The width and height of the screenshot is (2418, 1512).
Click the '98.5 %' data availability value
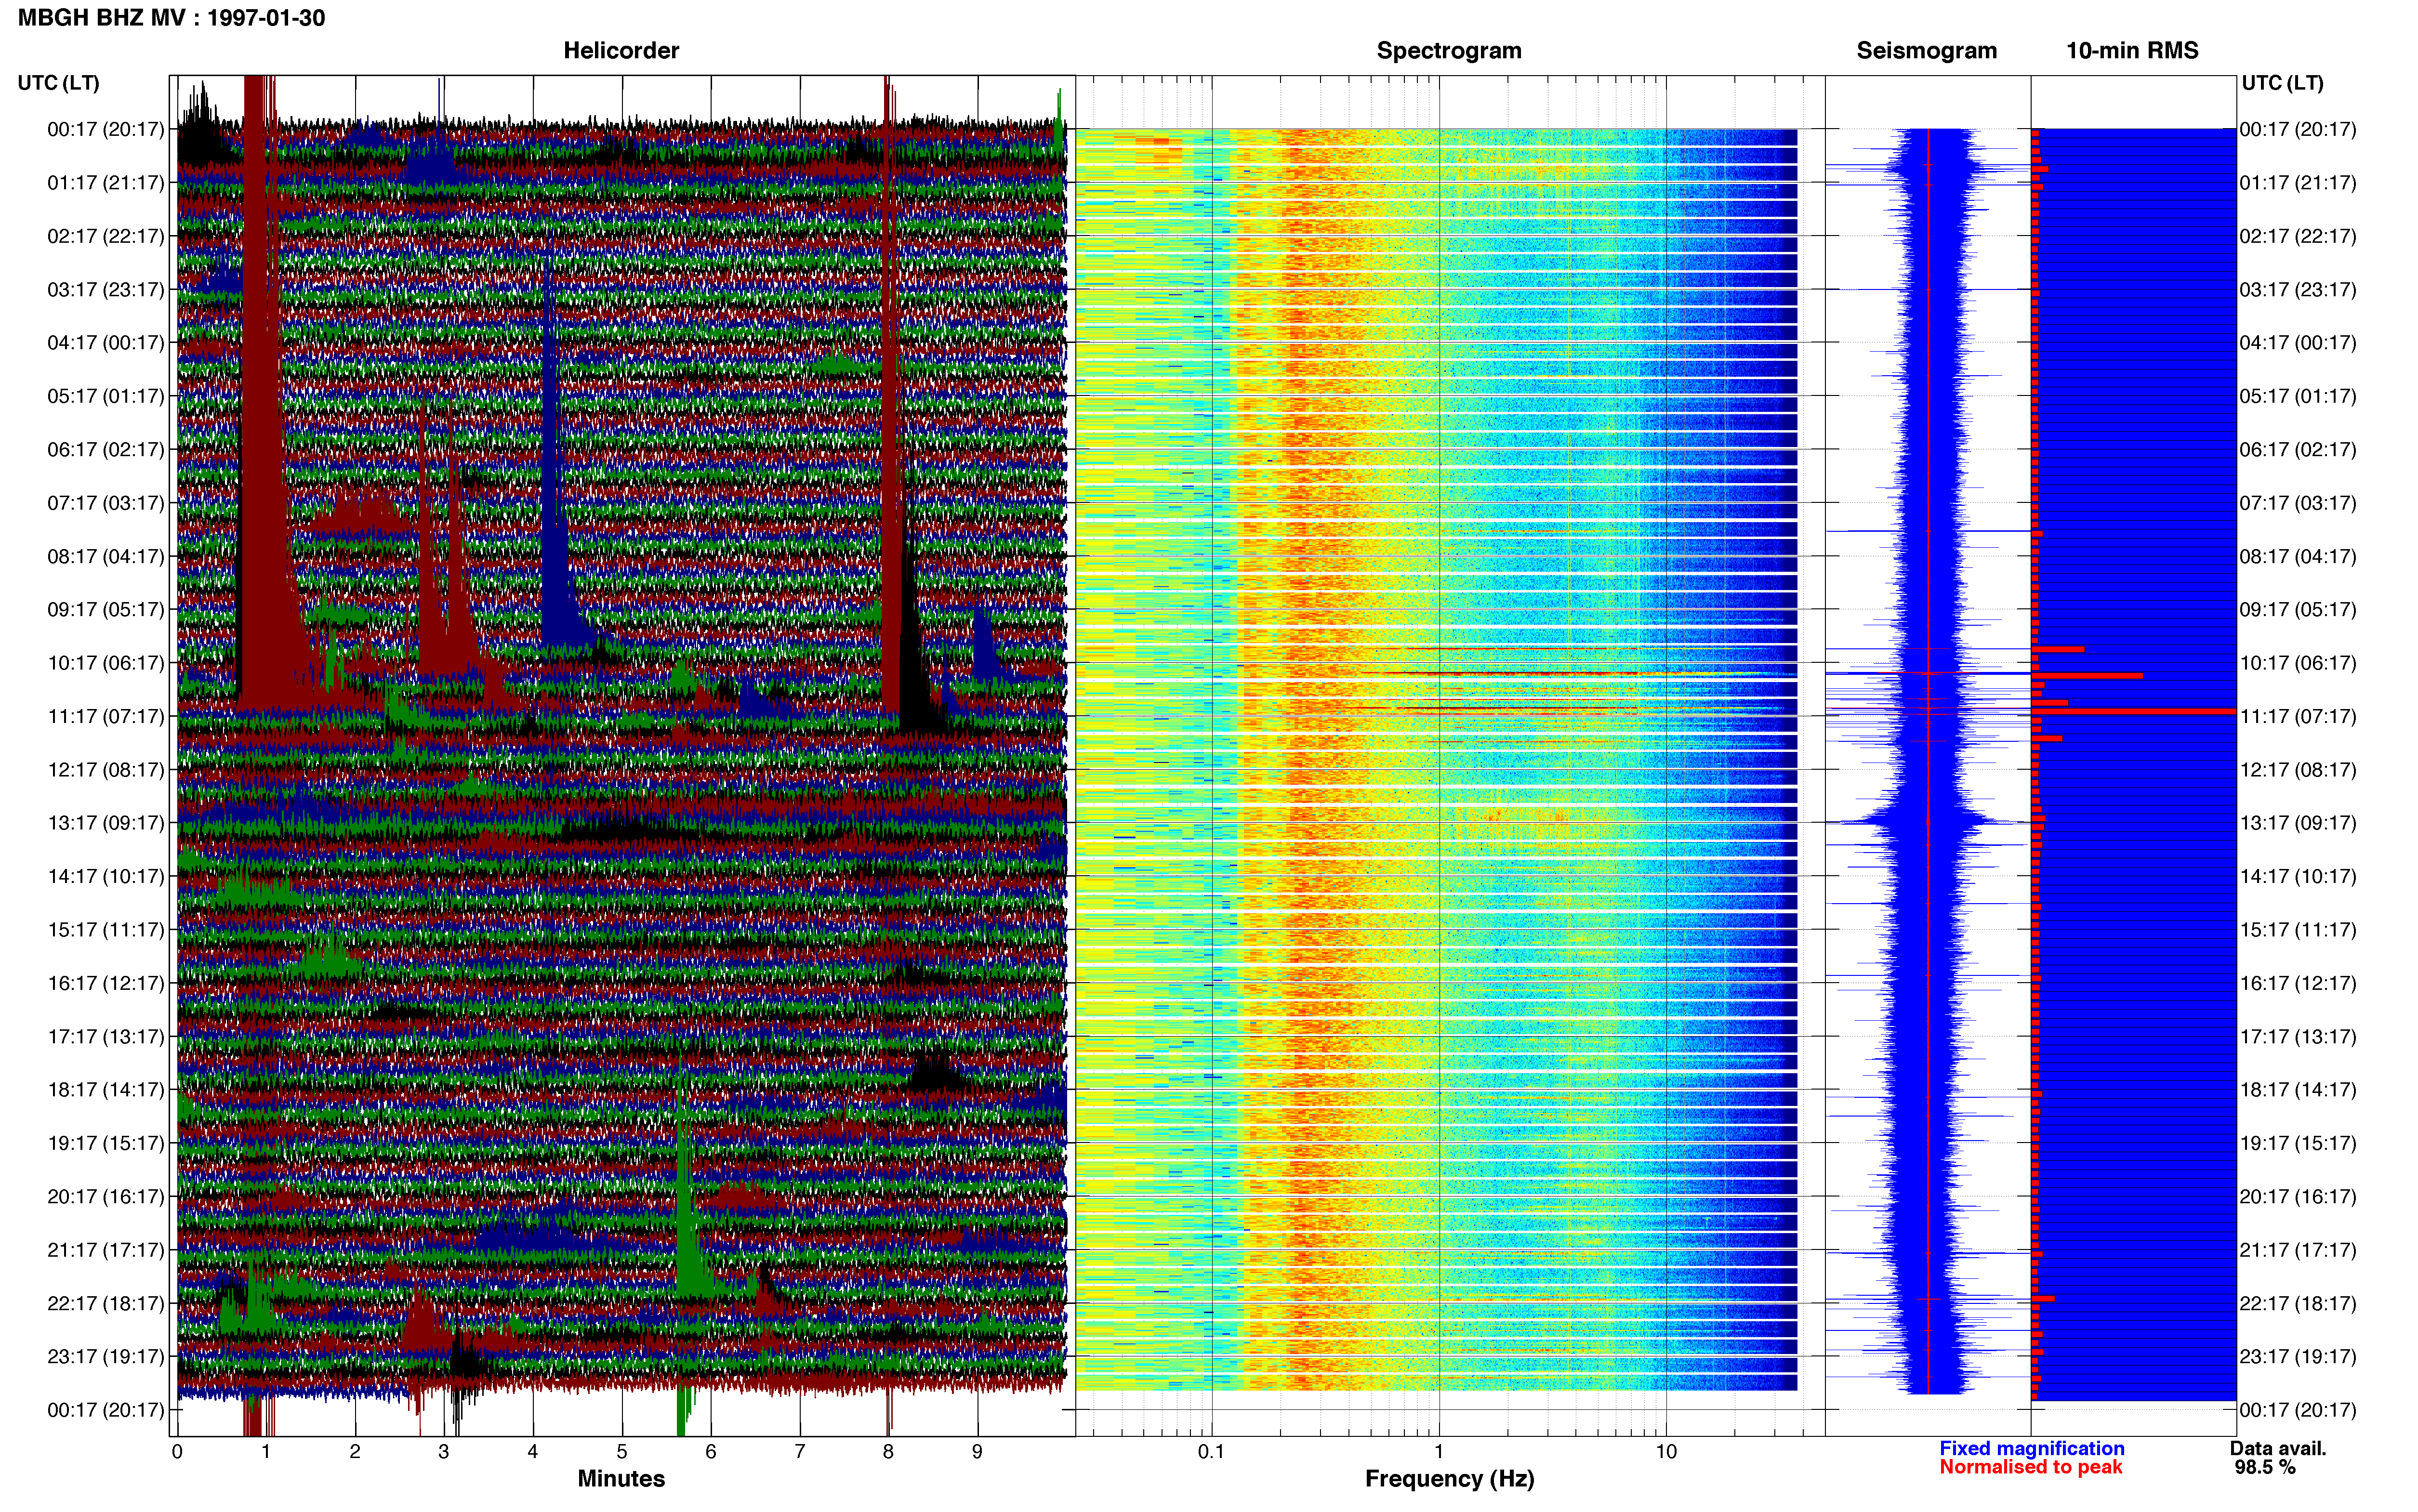pos(2265,1467)
